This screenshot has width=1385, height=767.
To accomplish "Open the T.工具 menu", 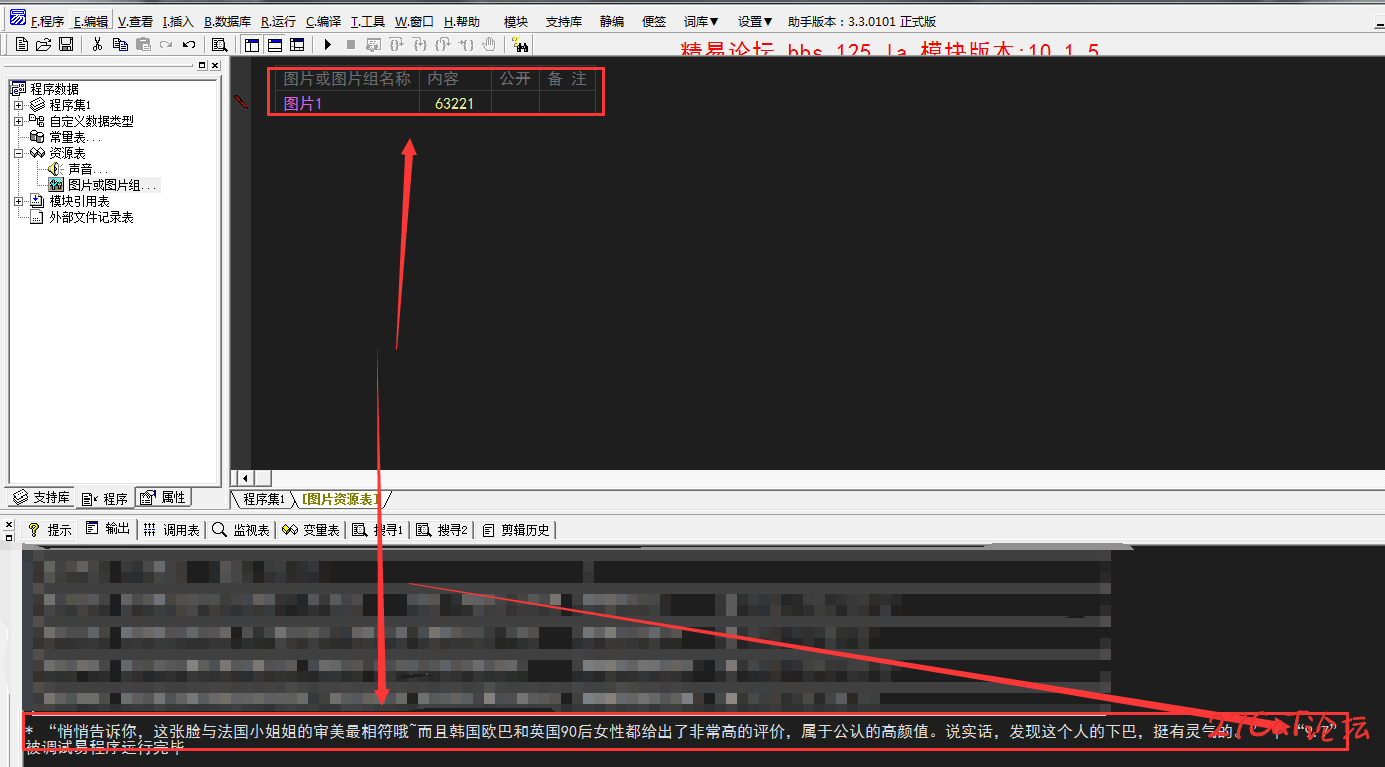I will (x=368, y=21).
